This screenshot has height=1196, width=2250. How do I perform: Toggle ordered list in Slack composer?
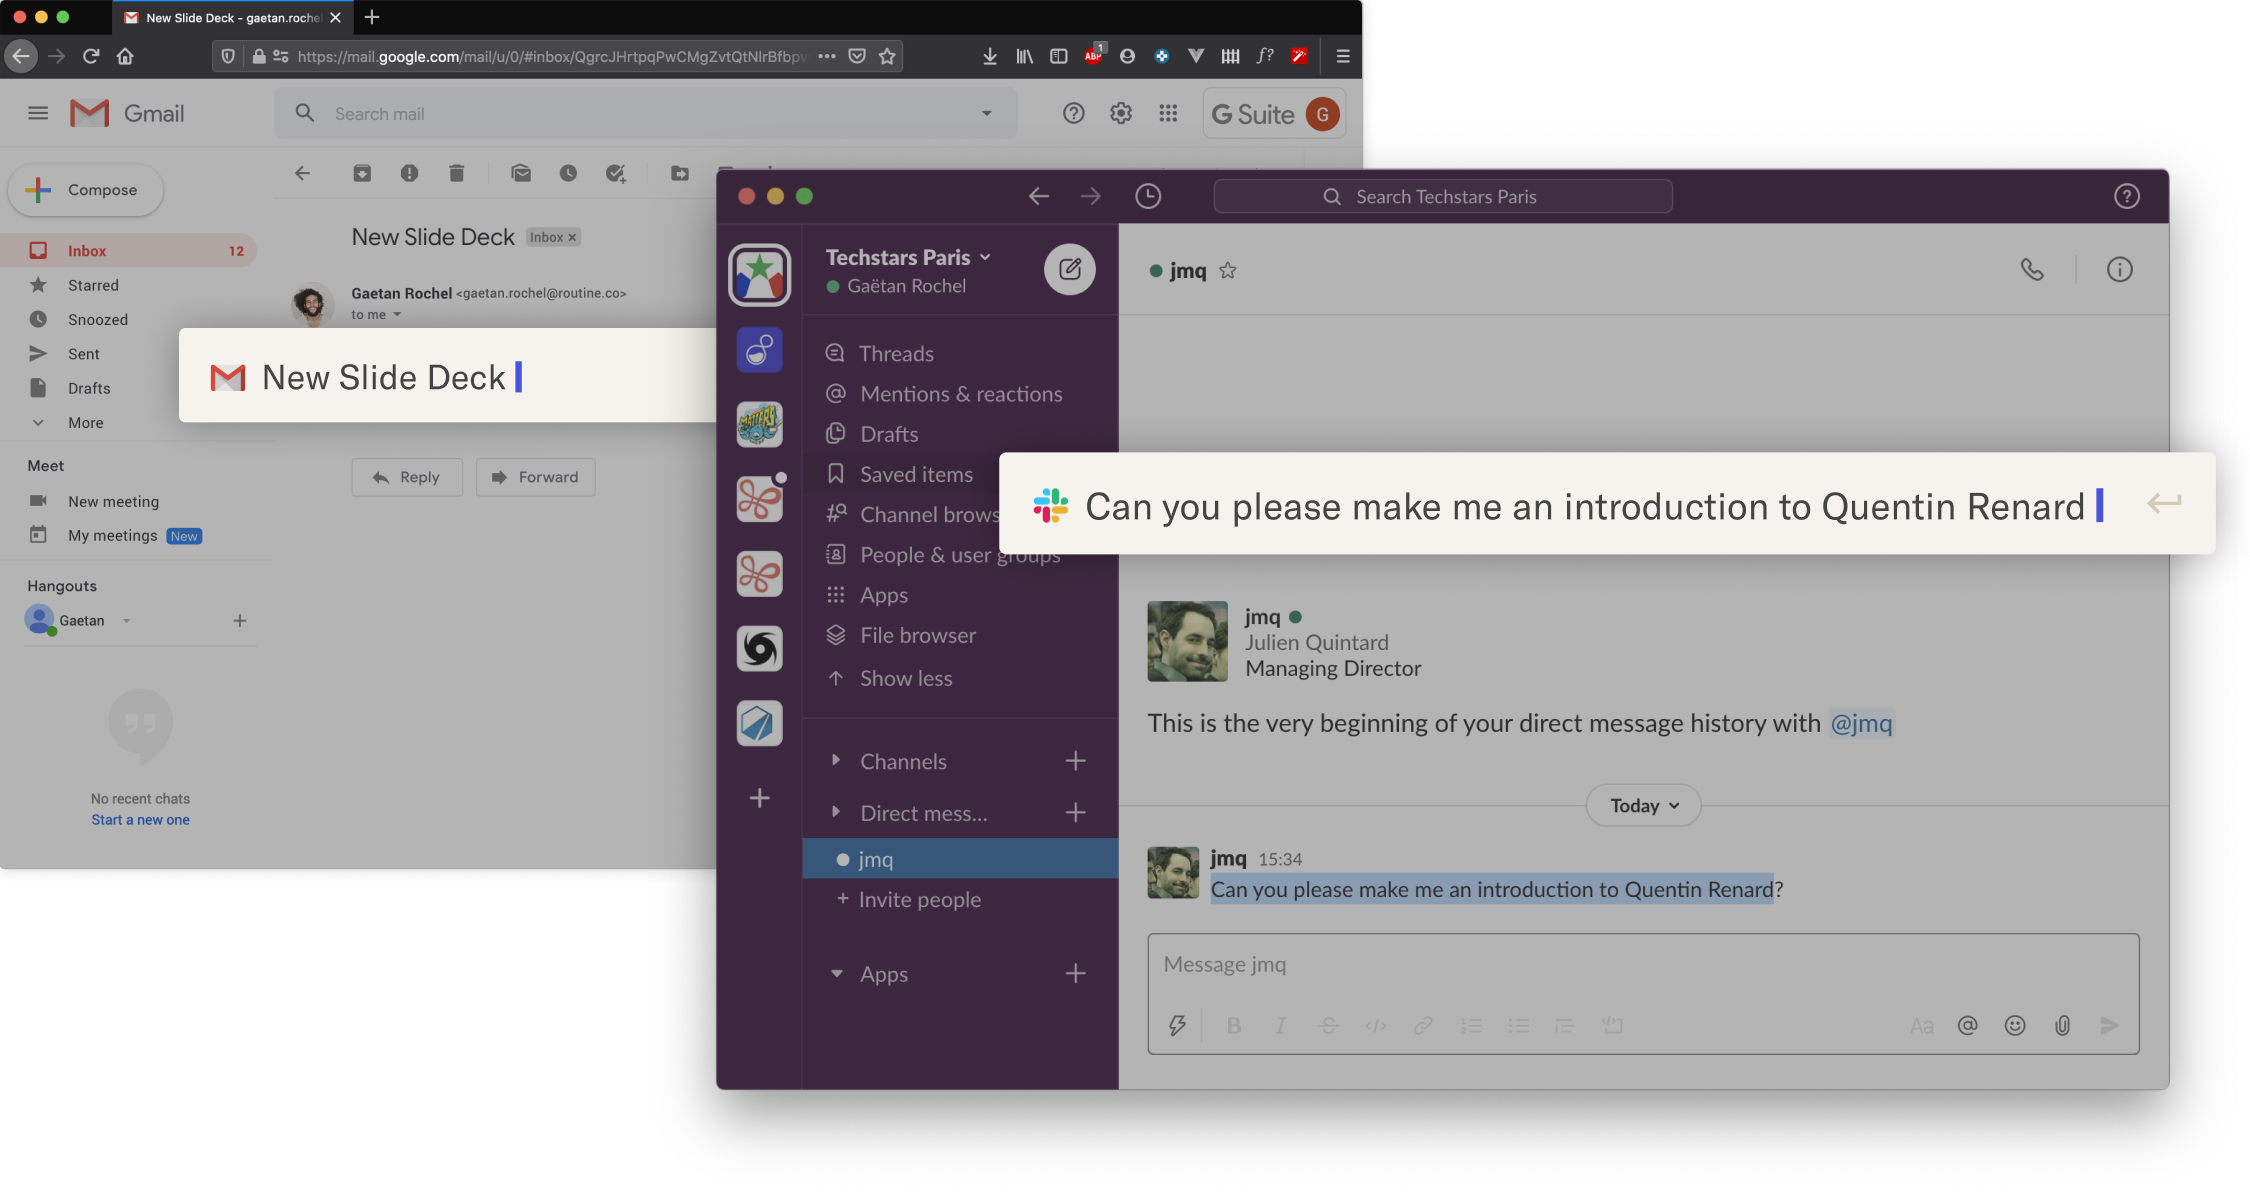[x=1471, y=1025]
